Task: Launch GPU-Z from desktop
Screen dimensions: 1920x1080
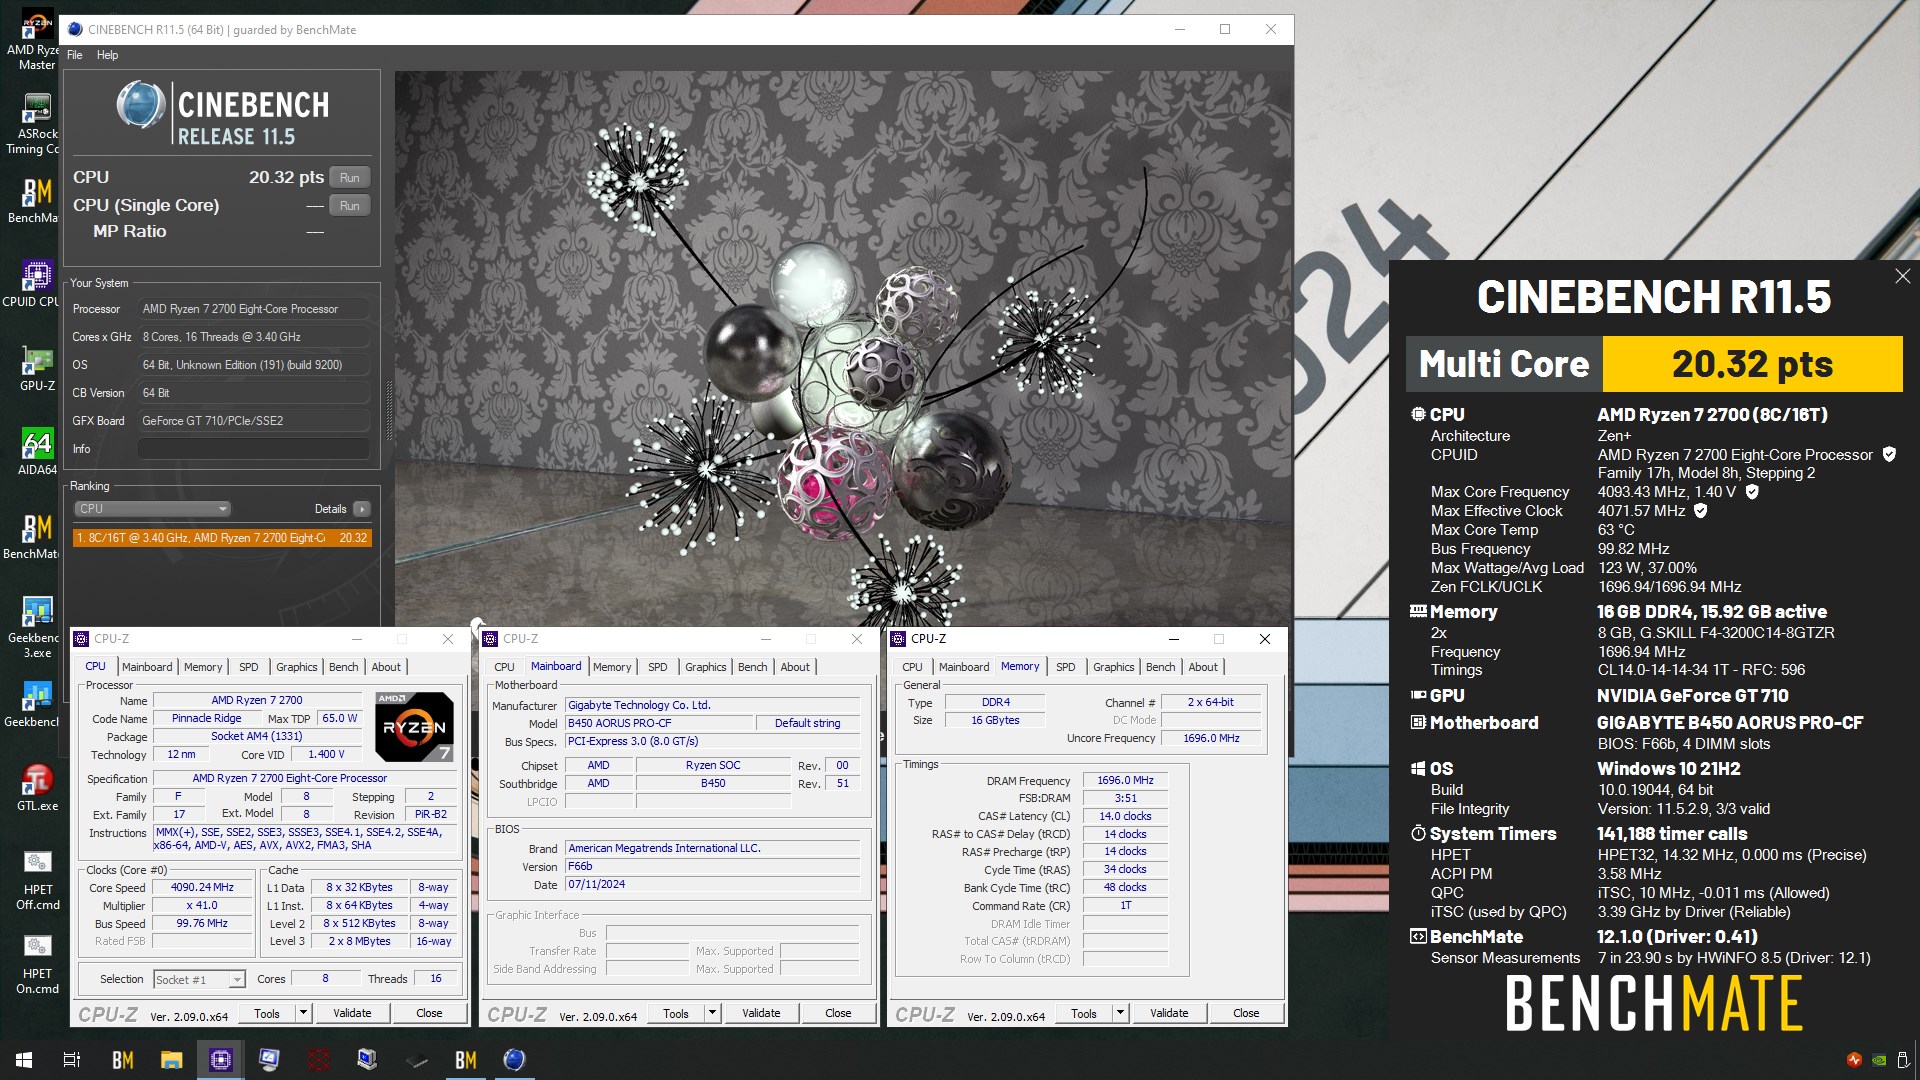Action: pos(37,368)
